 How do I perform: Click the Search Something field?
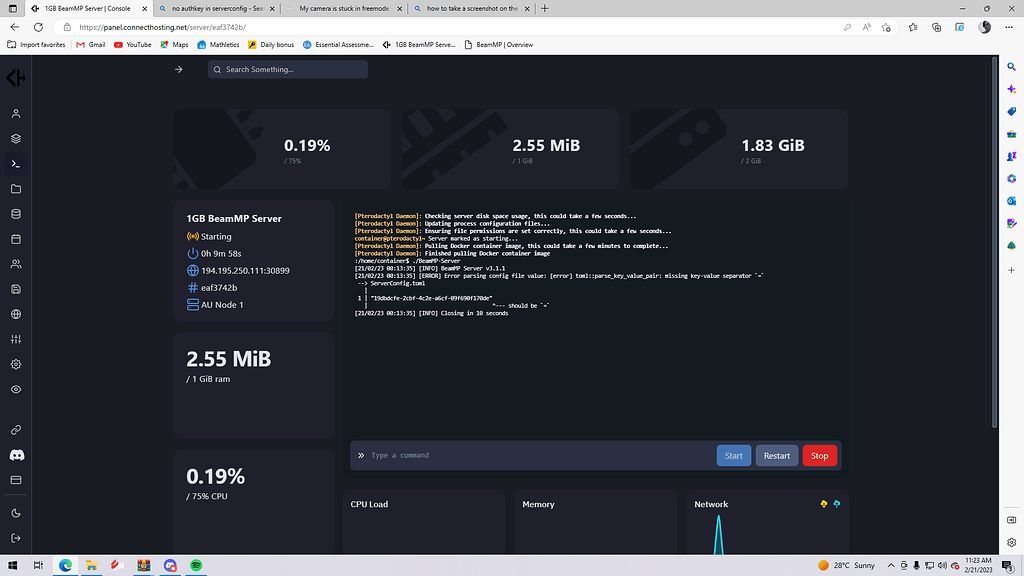click(287, 69)
